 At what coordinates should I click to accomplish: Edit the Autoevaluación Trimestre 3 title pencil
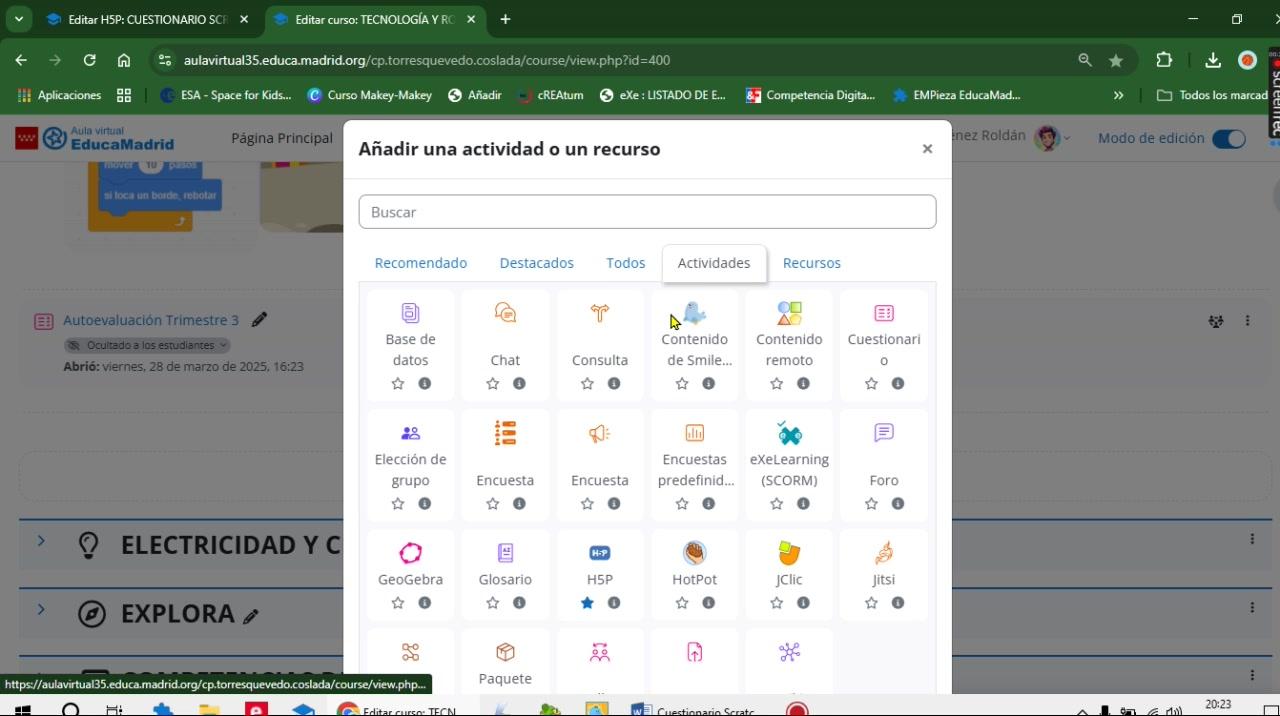pos(259,320)
